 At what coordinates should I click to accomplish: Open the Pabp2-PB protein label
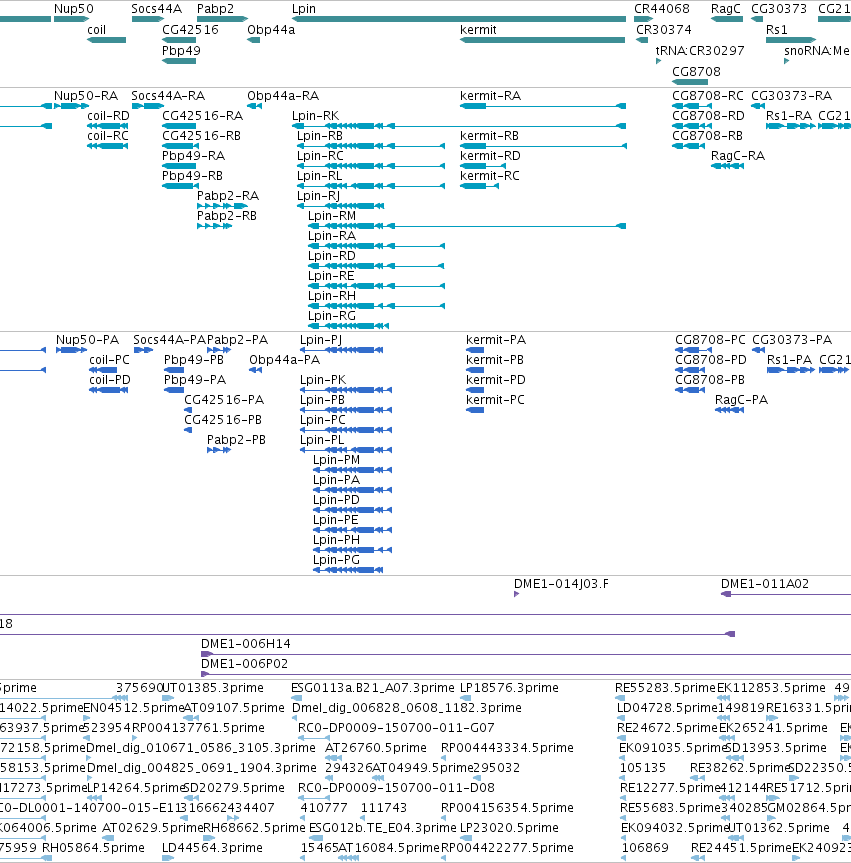236,440
